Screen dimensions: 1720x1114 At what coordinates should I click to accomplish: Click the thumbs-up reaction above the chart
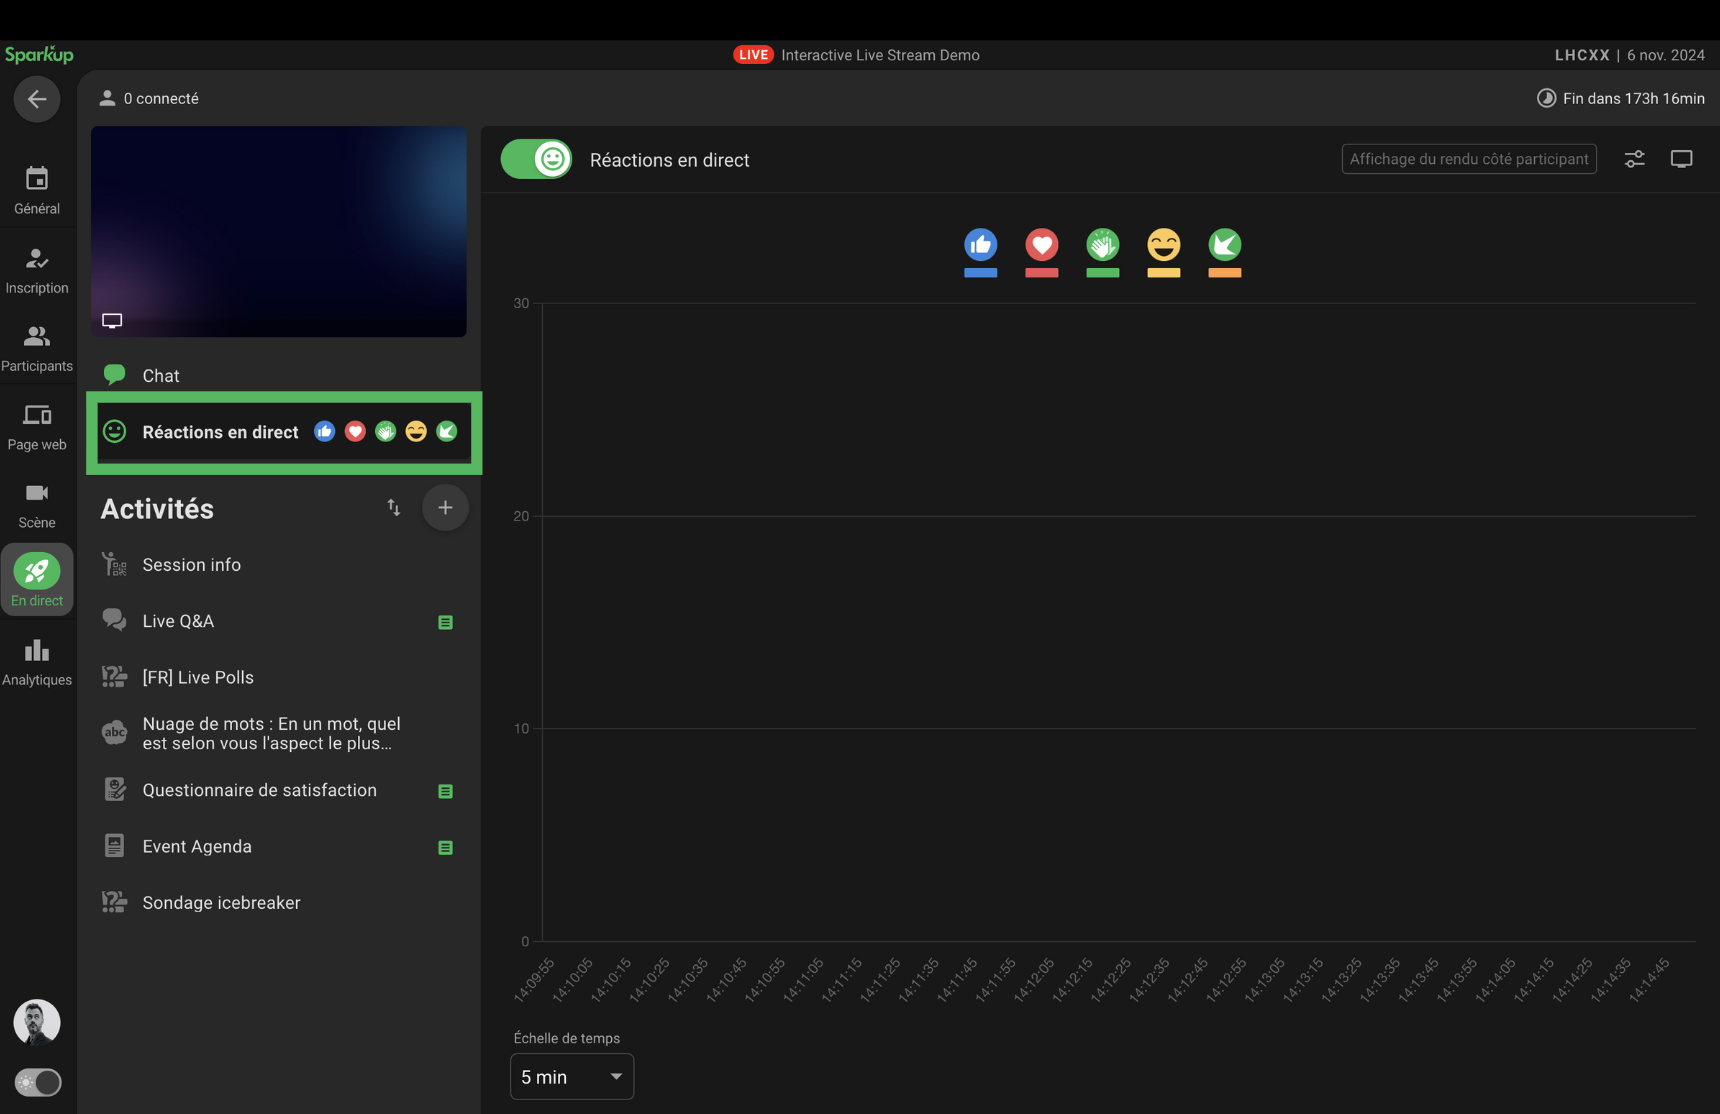[980, 245]
